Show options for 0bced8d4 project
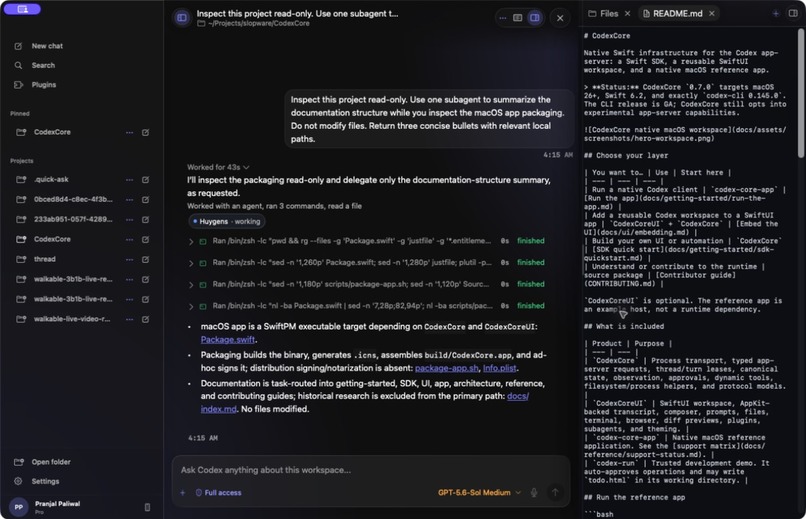Image resolution: width=806 pixels, height=519 pixels. click(129, 199)
